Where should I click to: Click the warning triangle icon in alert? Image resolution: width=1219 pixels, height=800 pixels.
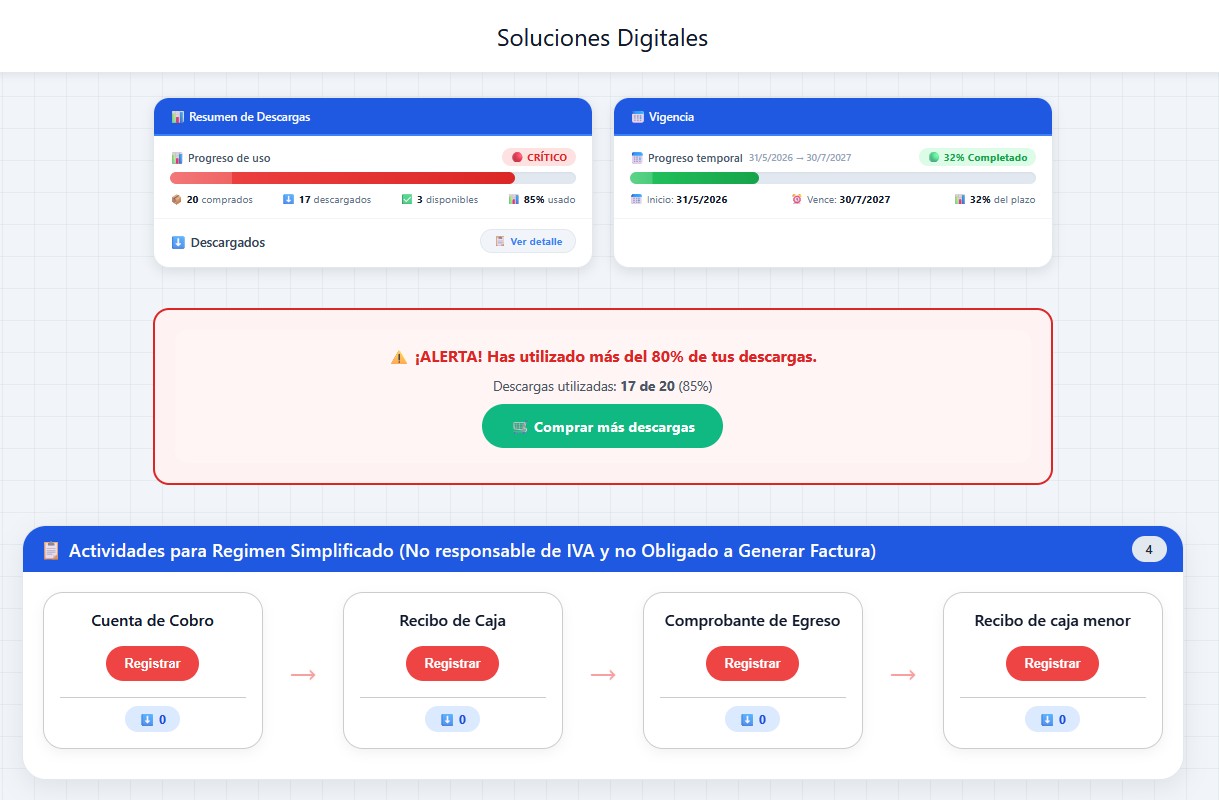pyautogui.click(x=399, y=357)
